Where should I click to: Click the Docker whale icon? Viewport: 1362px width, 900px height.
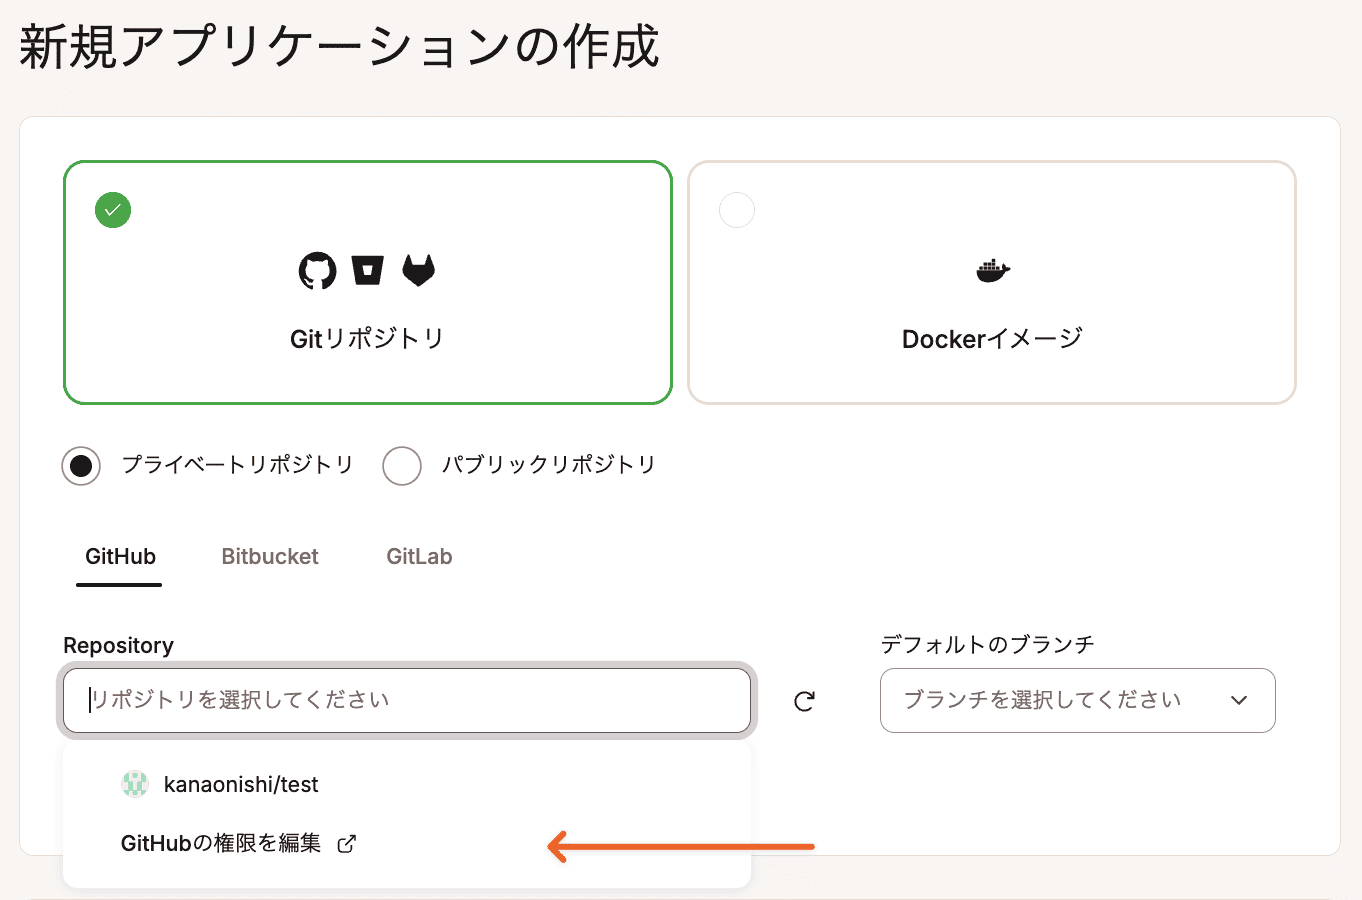(992, 270)
